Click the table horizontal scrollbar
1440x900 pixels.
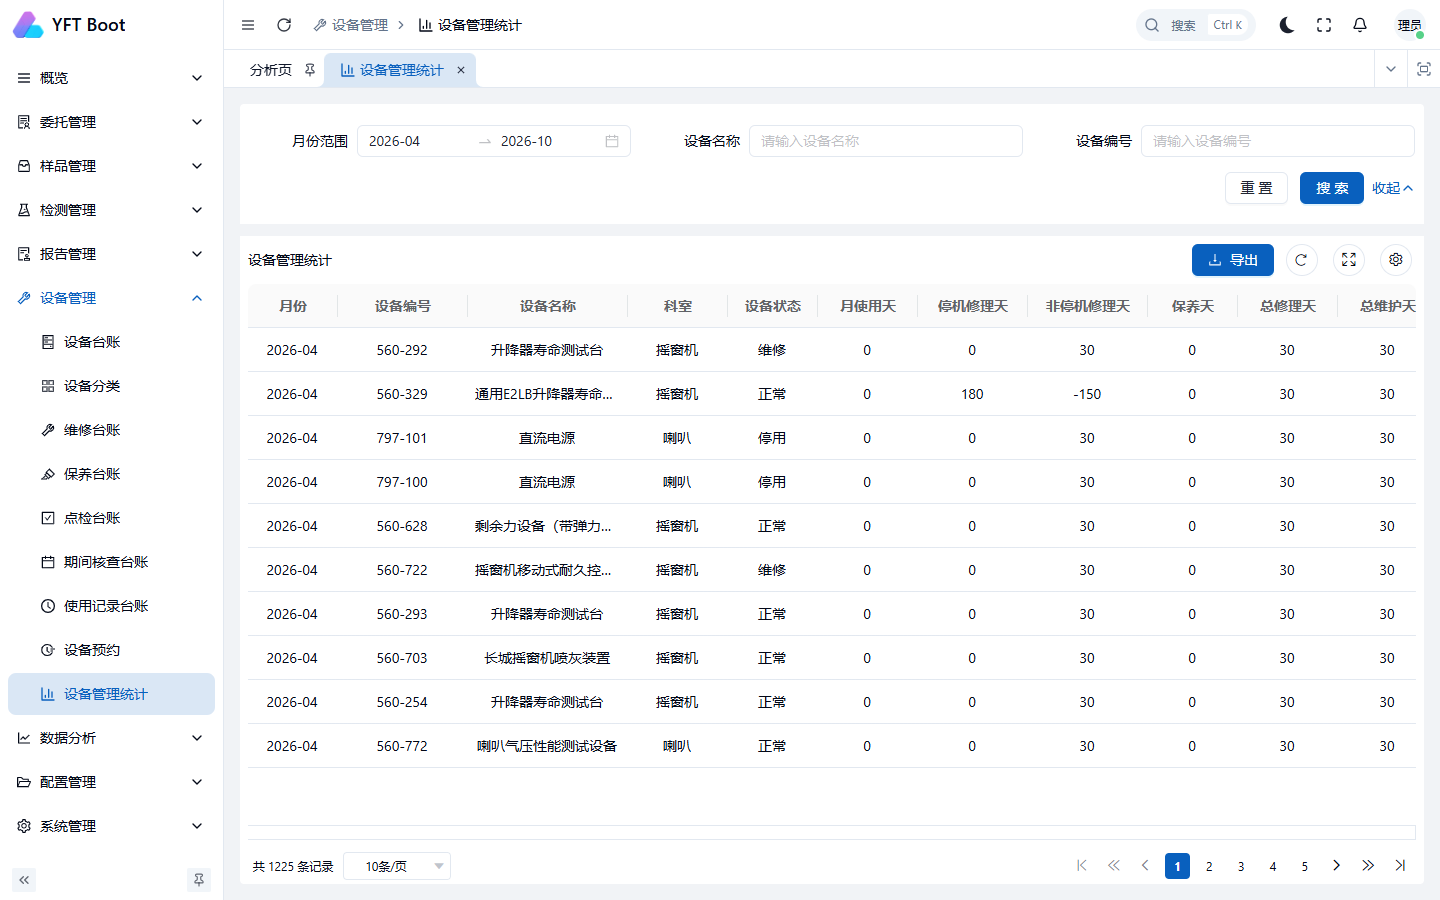point(832,832)
